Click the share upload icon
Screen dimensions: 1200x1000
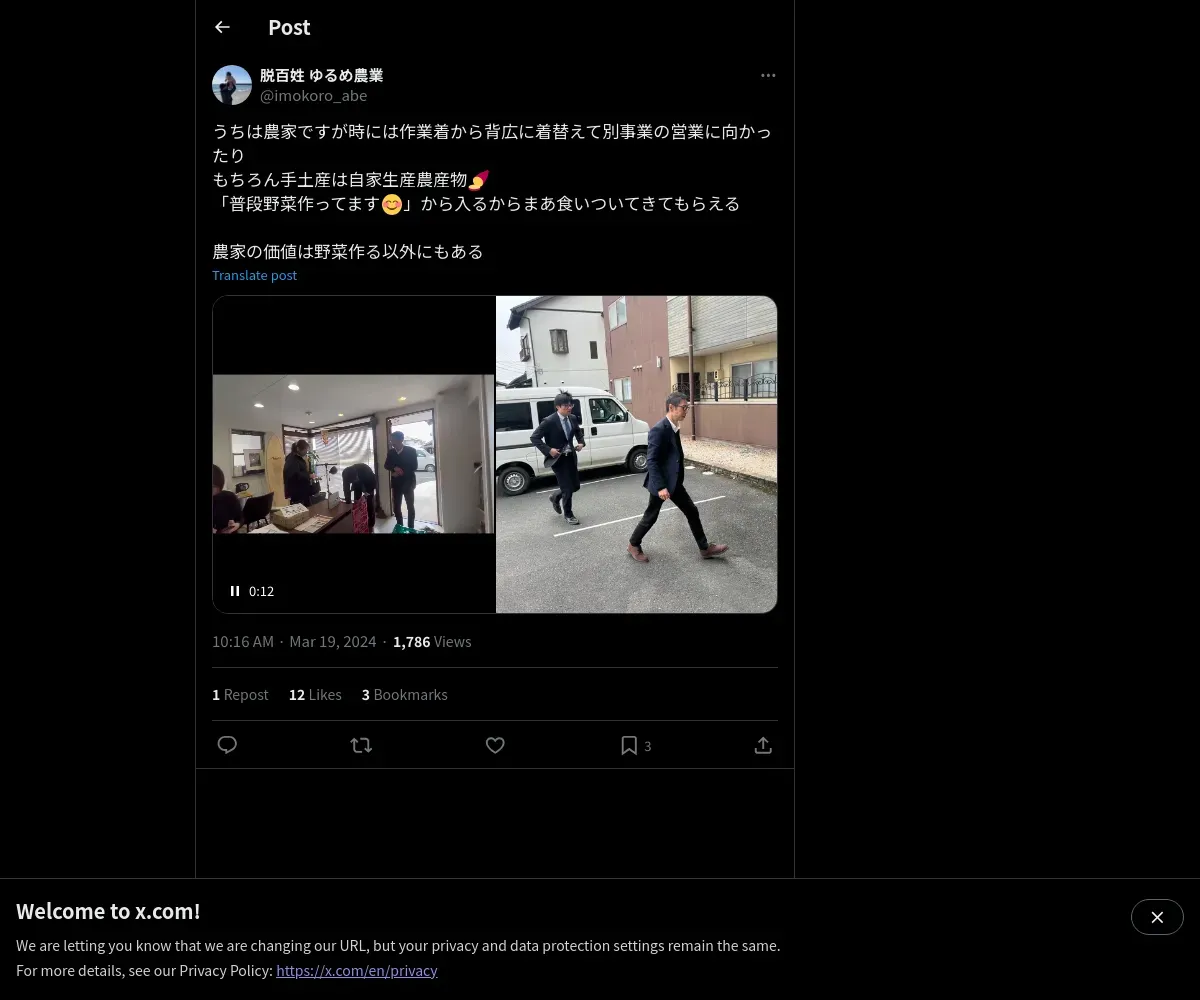[763, 745]
